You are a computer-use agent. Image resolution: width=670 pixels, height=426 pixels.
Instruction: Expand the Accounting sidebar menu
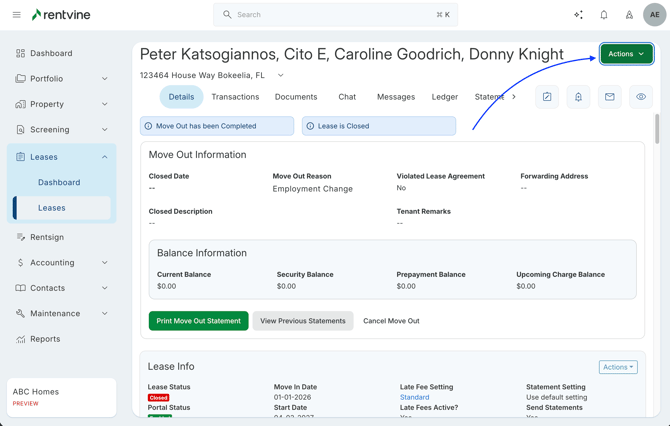click(x=104, y=263)
